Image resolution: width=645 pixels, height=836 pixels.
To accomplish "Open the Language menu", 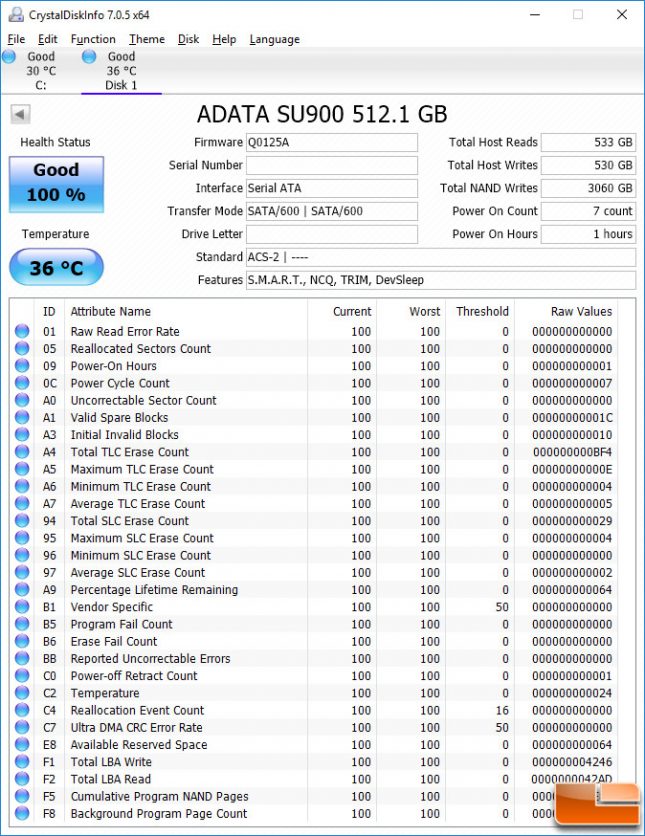I will click(x=275, y=39).
